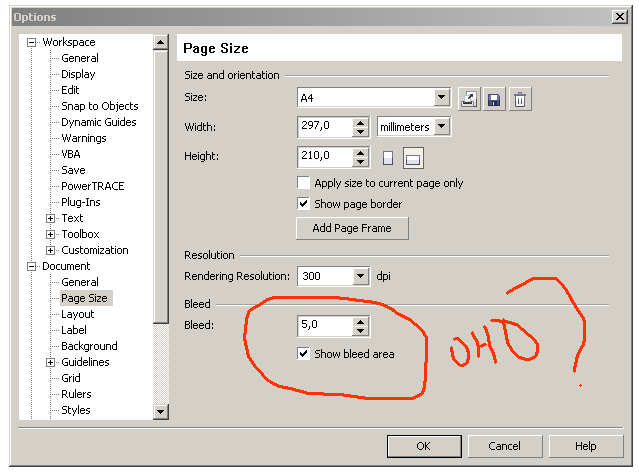
Task: Click the Cancel button
Action: [x=504, y=446]
